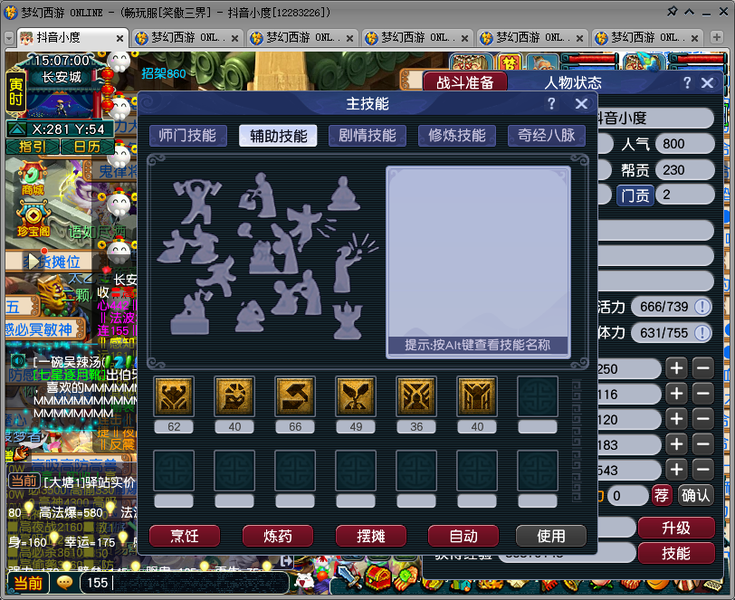Open the red treasure chest icon
The width and height of the screenshot is (735, 600).
pos(377,578)
